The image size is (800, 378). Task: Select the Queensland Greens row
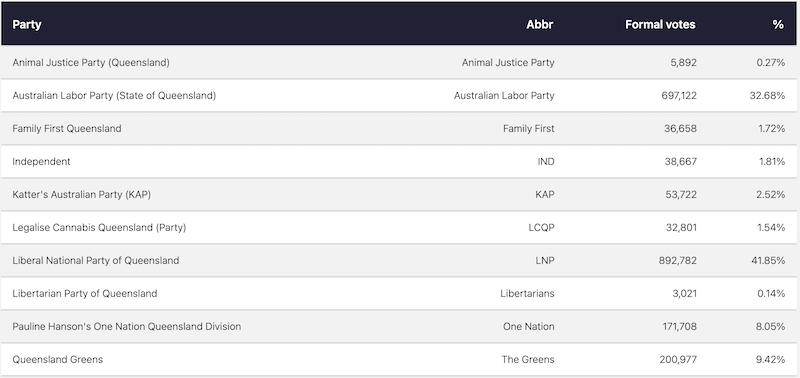398,359
